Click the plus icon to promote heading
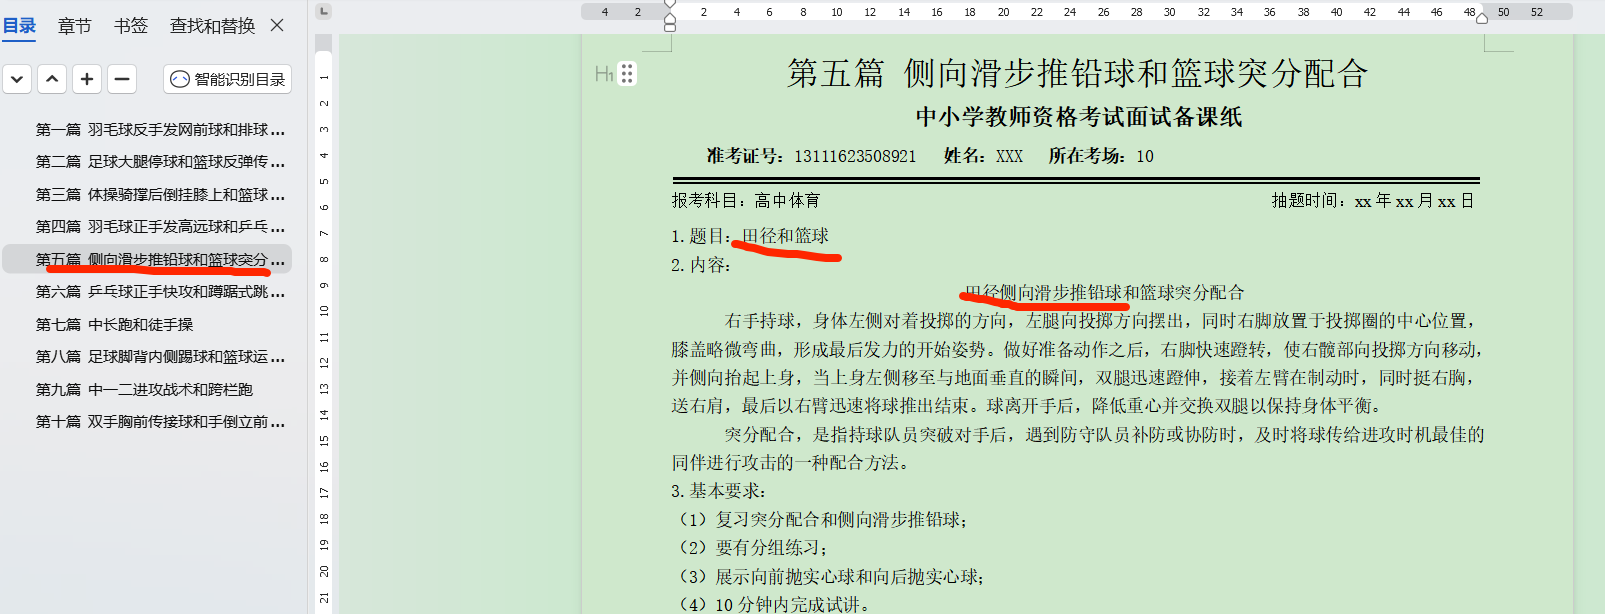This screenshot has width=1605, height=614. (x=87, y=79)
